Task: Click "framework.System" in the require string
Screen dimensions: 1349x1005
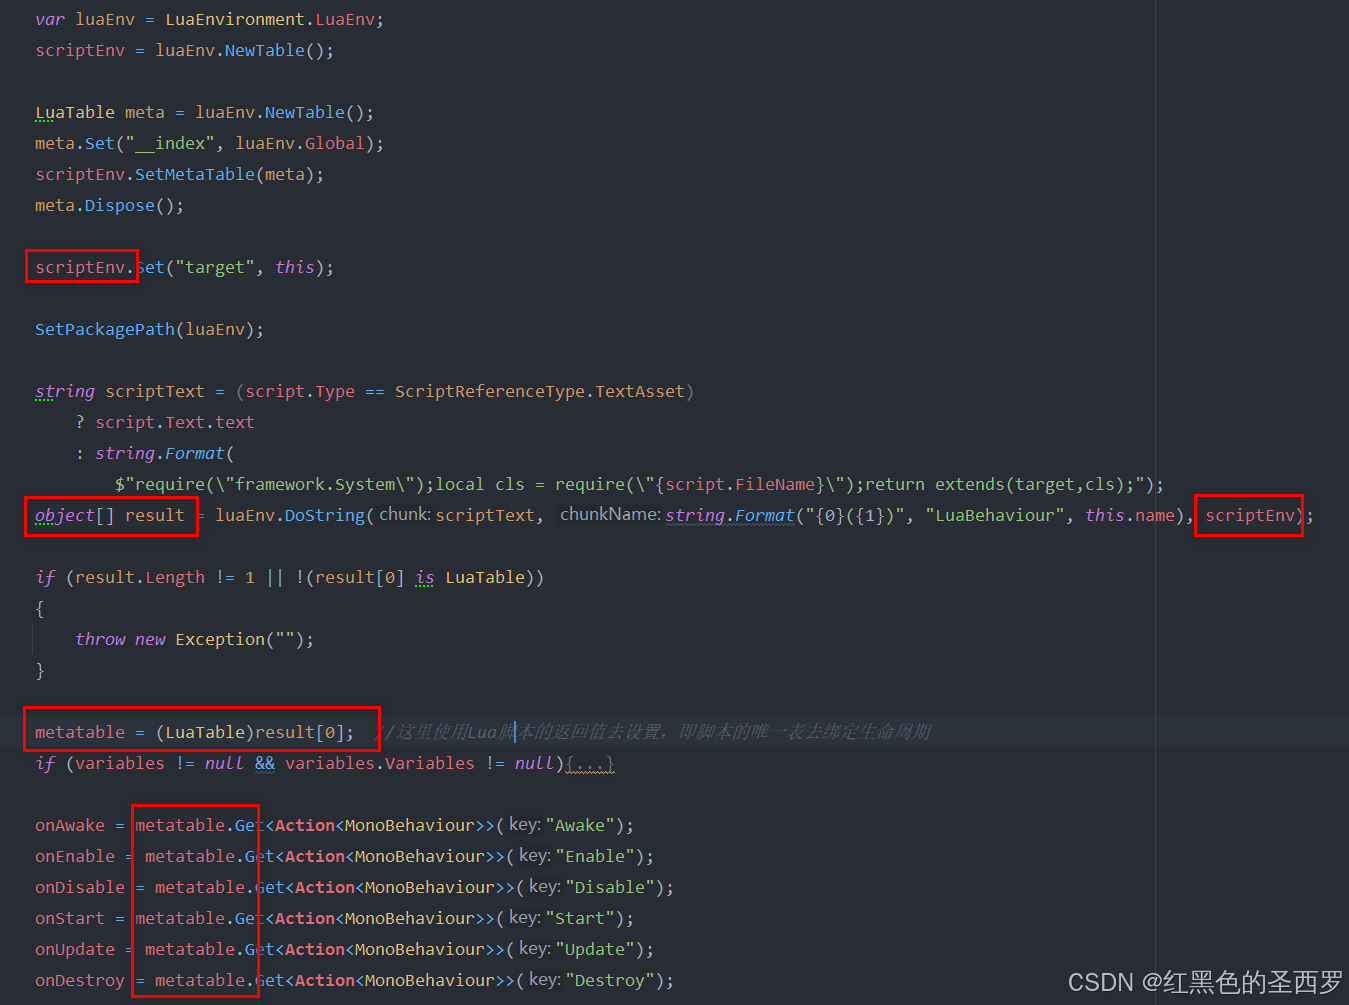Action: click(320, 485)
